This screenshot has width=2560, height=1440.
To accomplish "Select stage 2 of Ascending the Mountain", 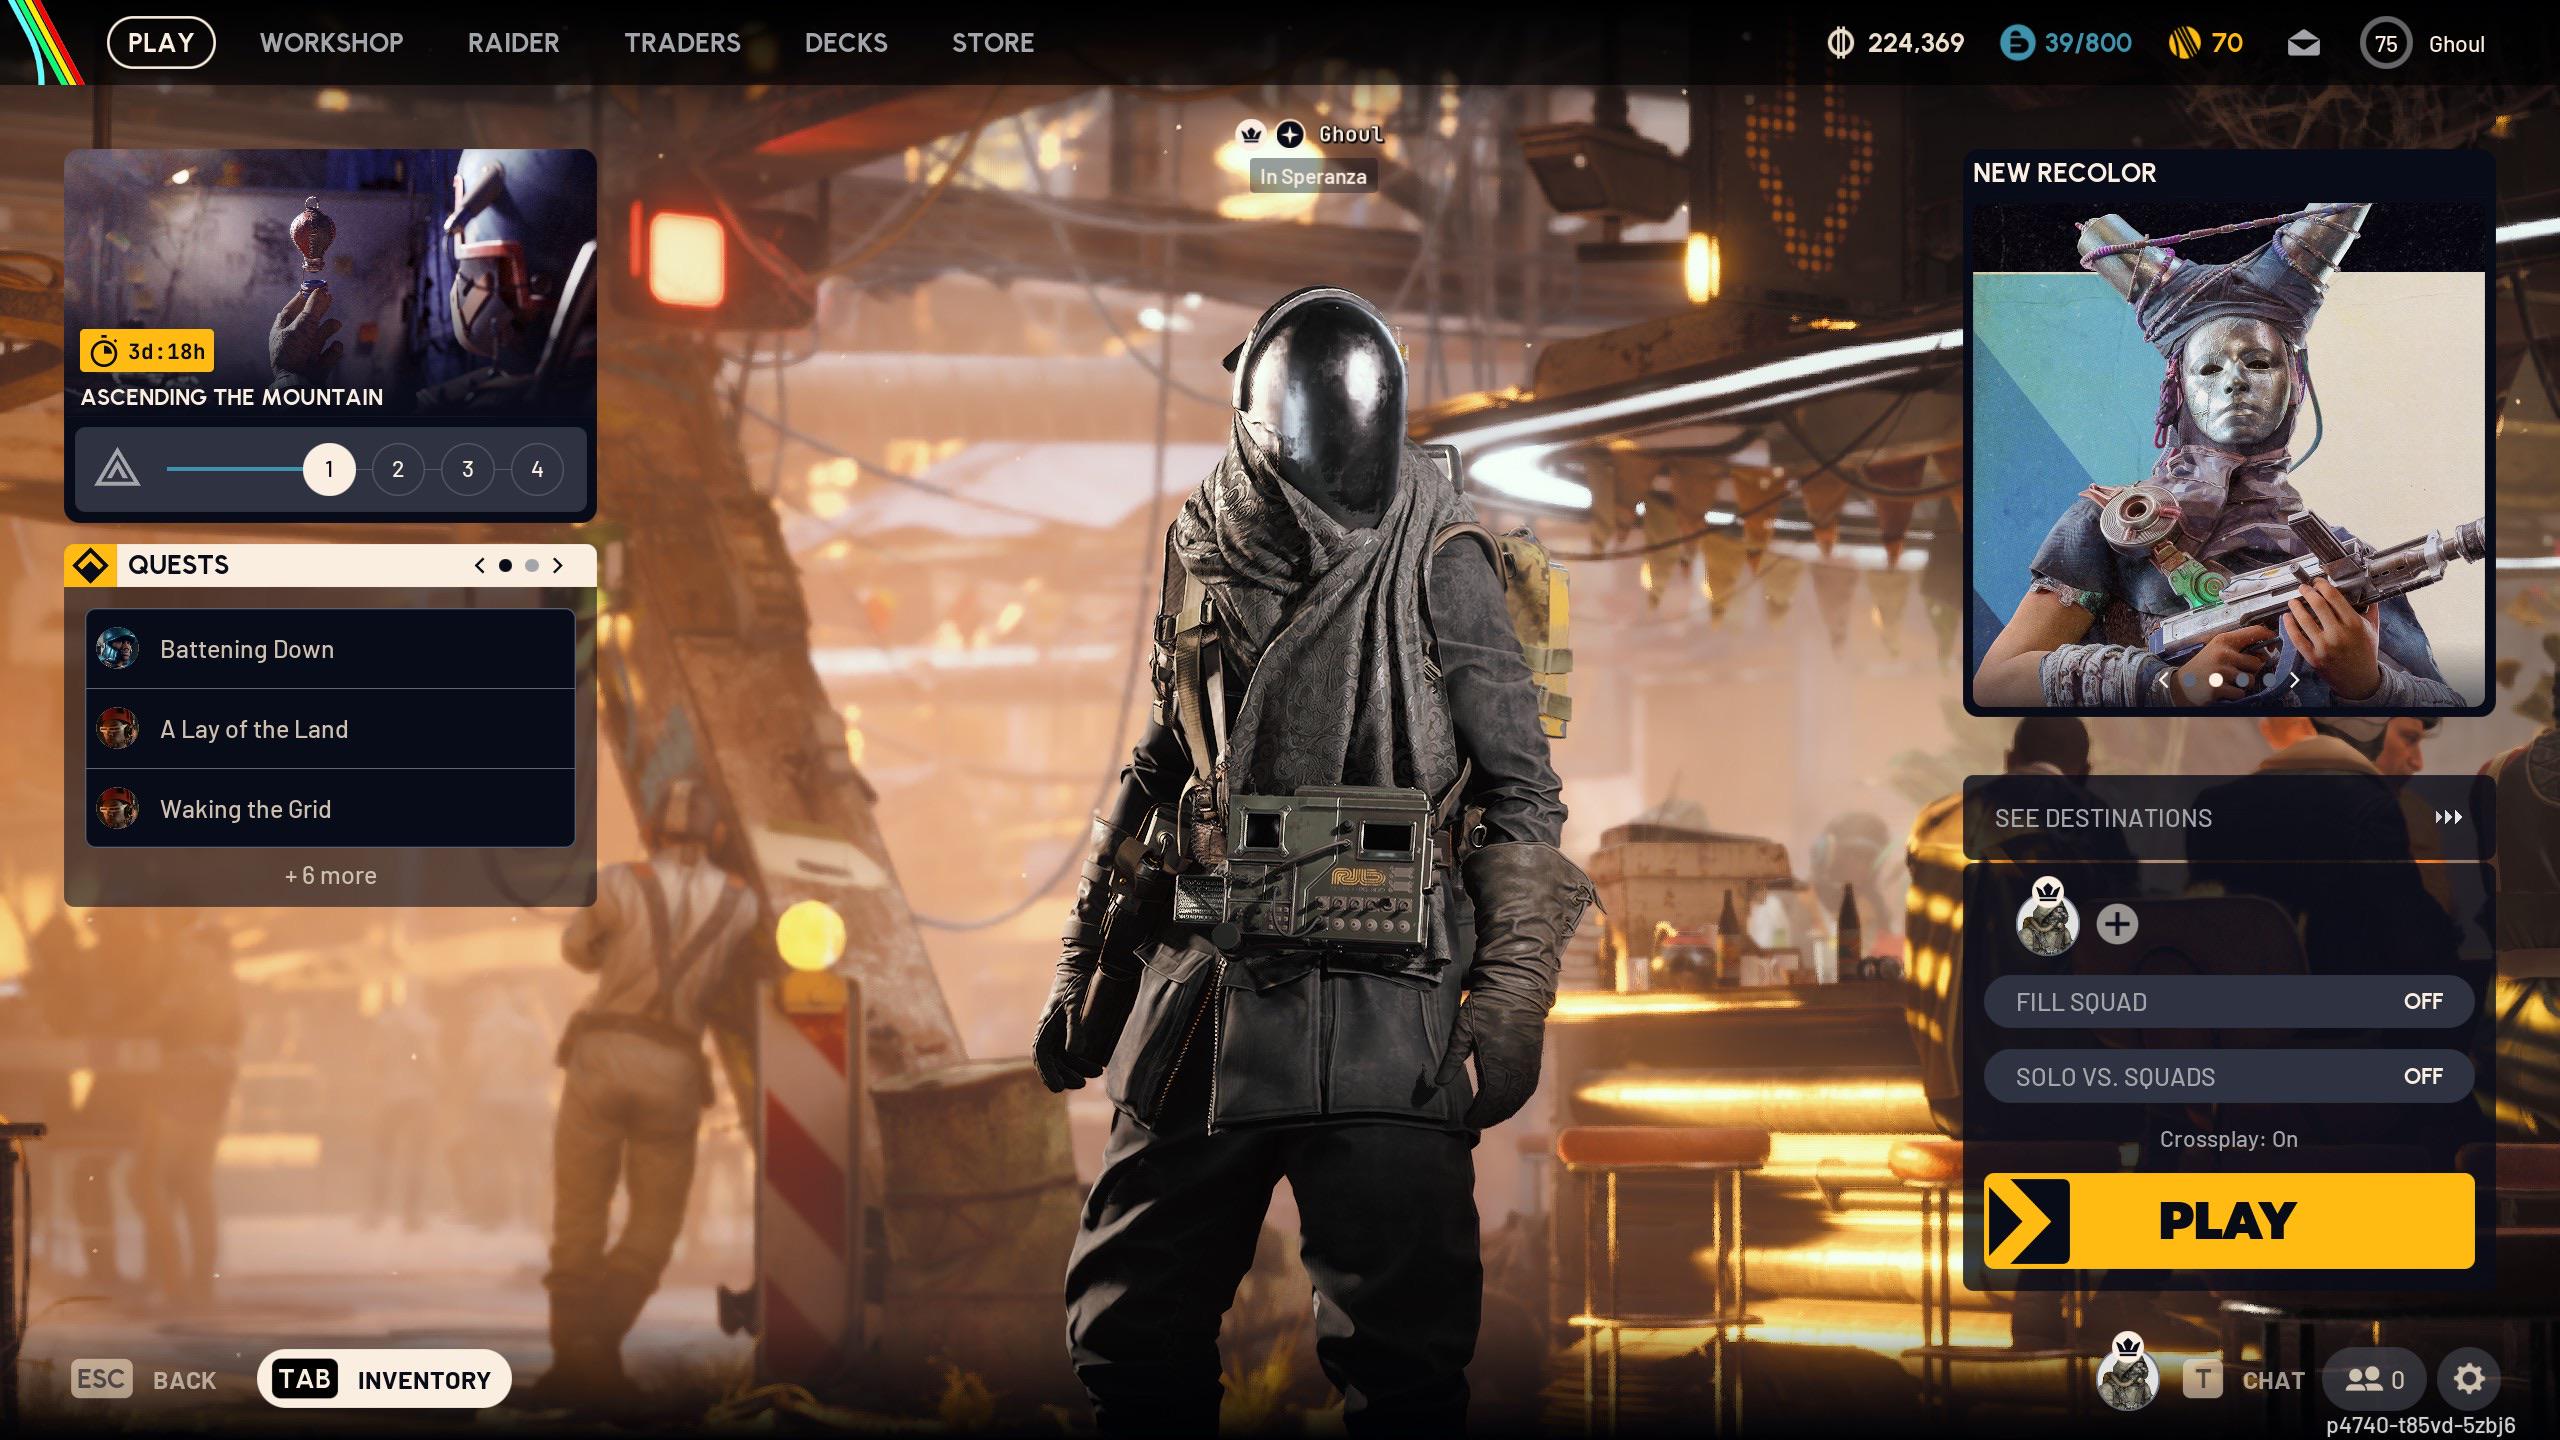I will click(x=398, y=469).
